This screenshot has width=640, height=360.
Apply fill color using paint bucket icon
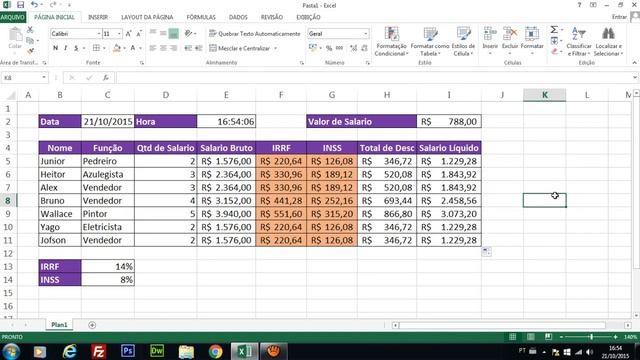pyautogui.click(x=117, y=48)
